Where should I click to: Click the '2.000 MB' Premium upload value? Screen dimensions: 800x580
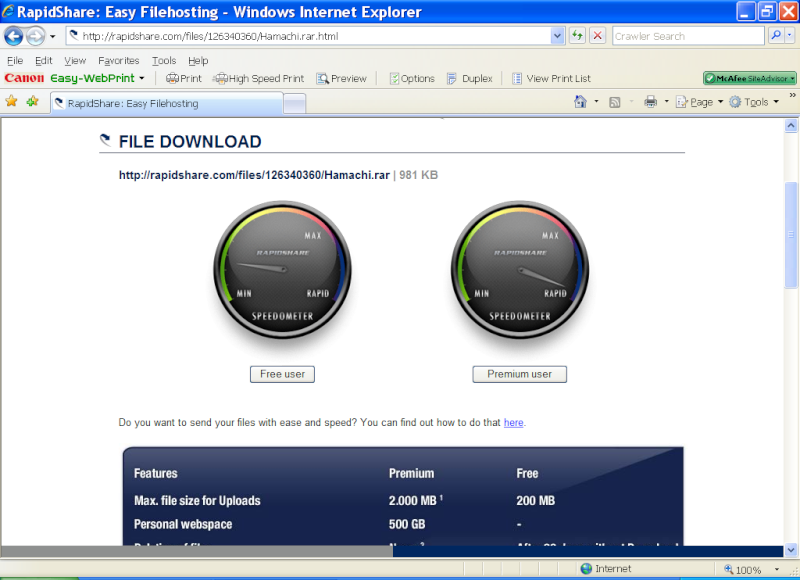tap(412, 500)
